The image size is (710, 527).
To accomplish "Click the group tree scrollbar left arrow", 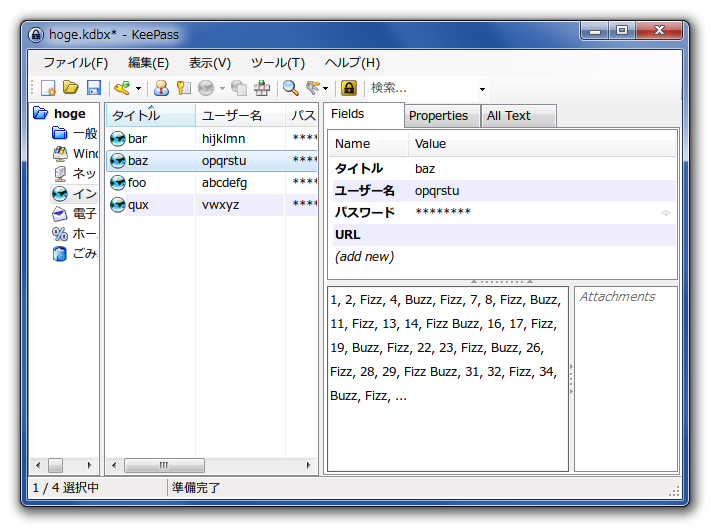I will 38,465.
